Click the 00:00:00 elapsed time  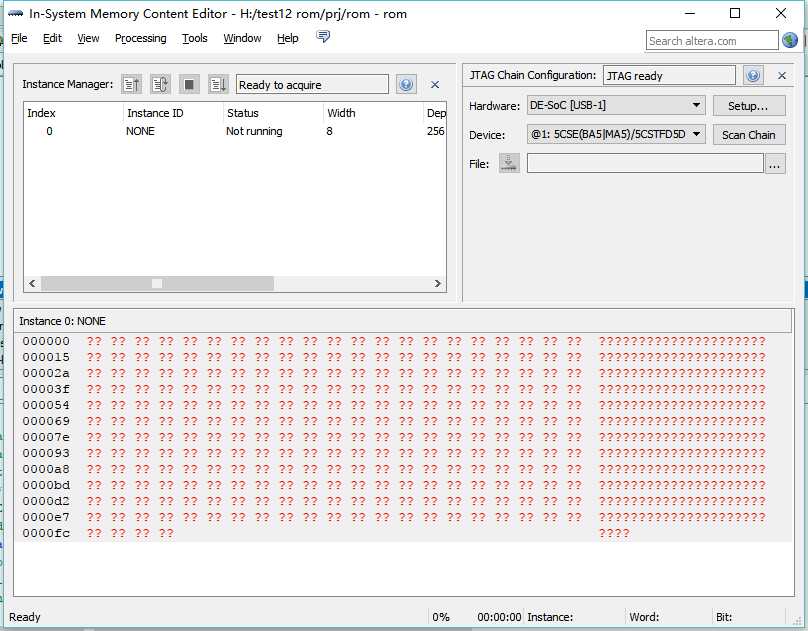pyautogui.click(x=499, y=617)
